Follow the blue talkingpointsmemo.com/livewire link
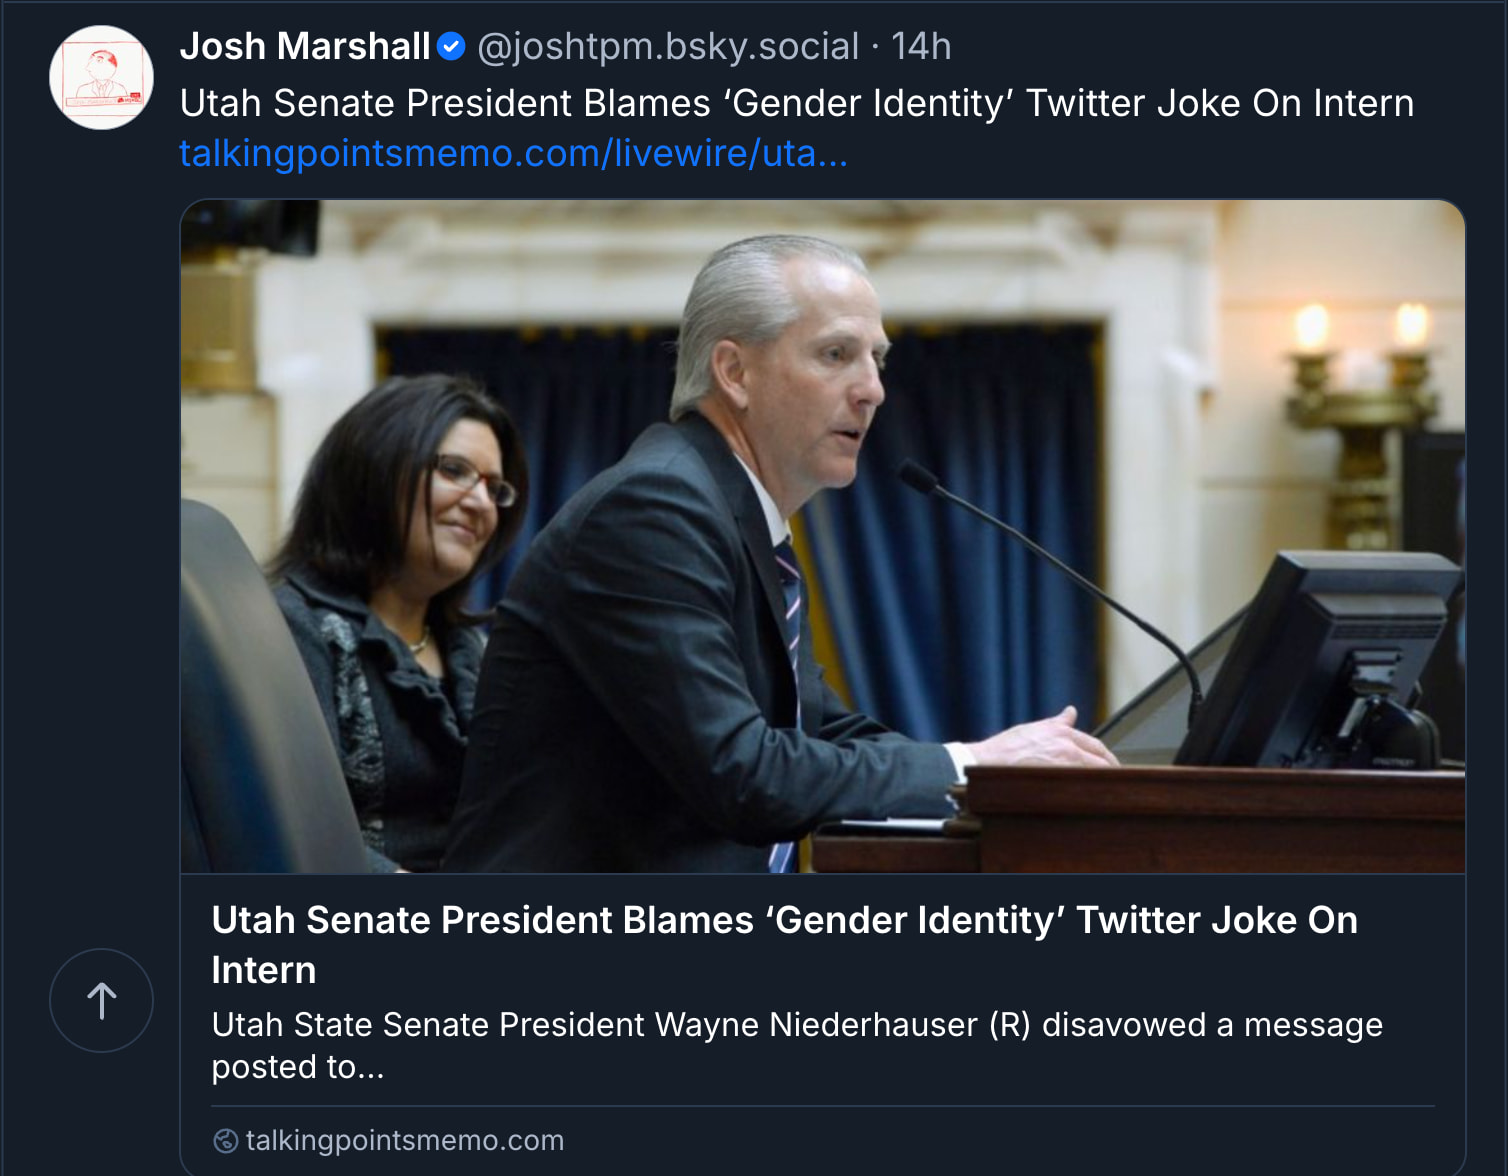This screenshot has height=1176, width=1508. pos(513,153)
